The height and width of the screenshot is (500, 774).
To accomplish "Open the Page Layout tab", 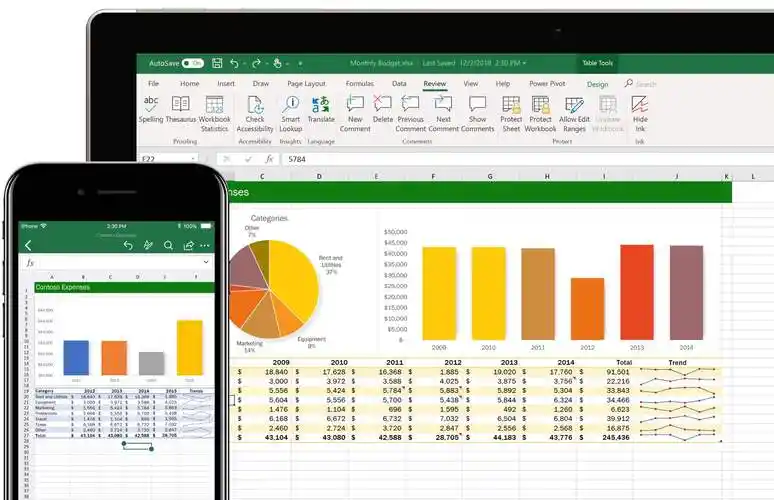I will 306,84.
